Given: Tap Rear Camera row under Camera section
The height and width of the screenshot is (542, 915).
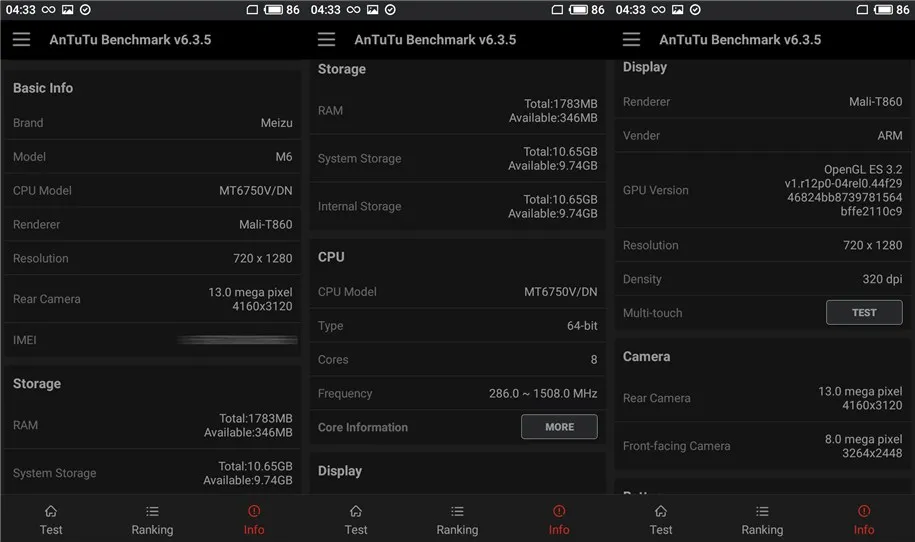Looking at the screenshot, I should [x=762, y=398].
